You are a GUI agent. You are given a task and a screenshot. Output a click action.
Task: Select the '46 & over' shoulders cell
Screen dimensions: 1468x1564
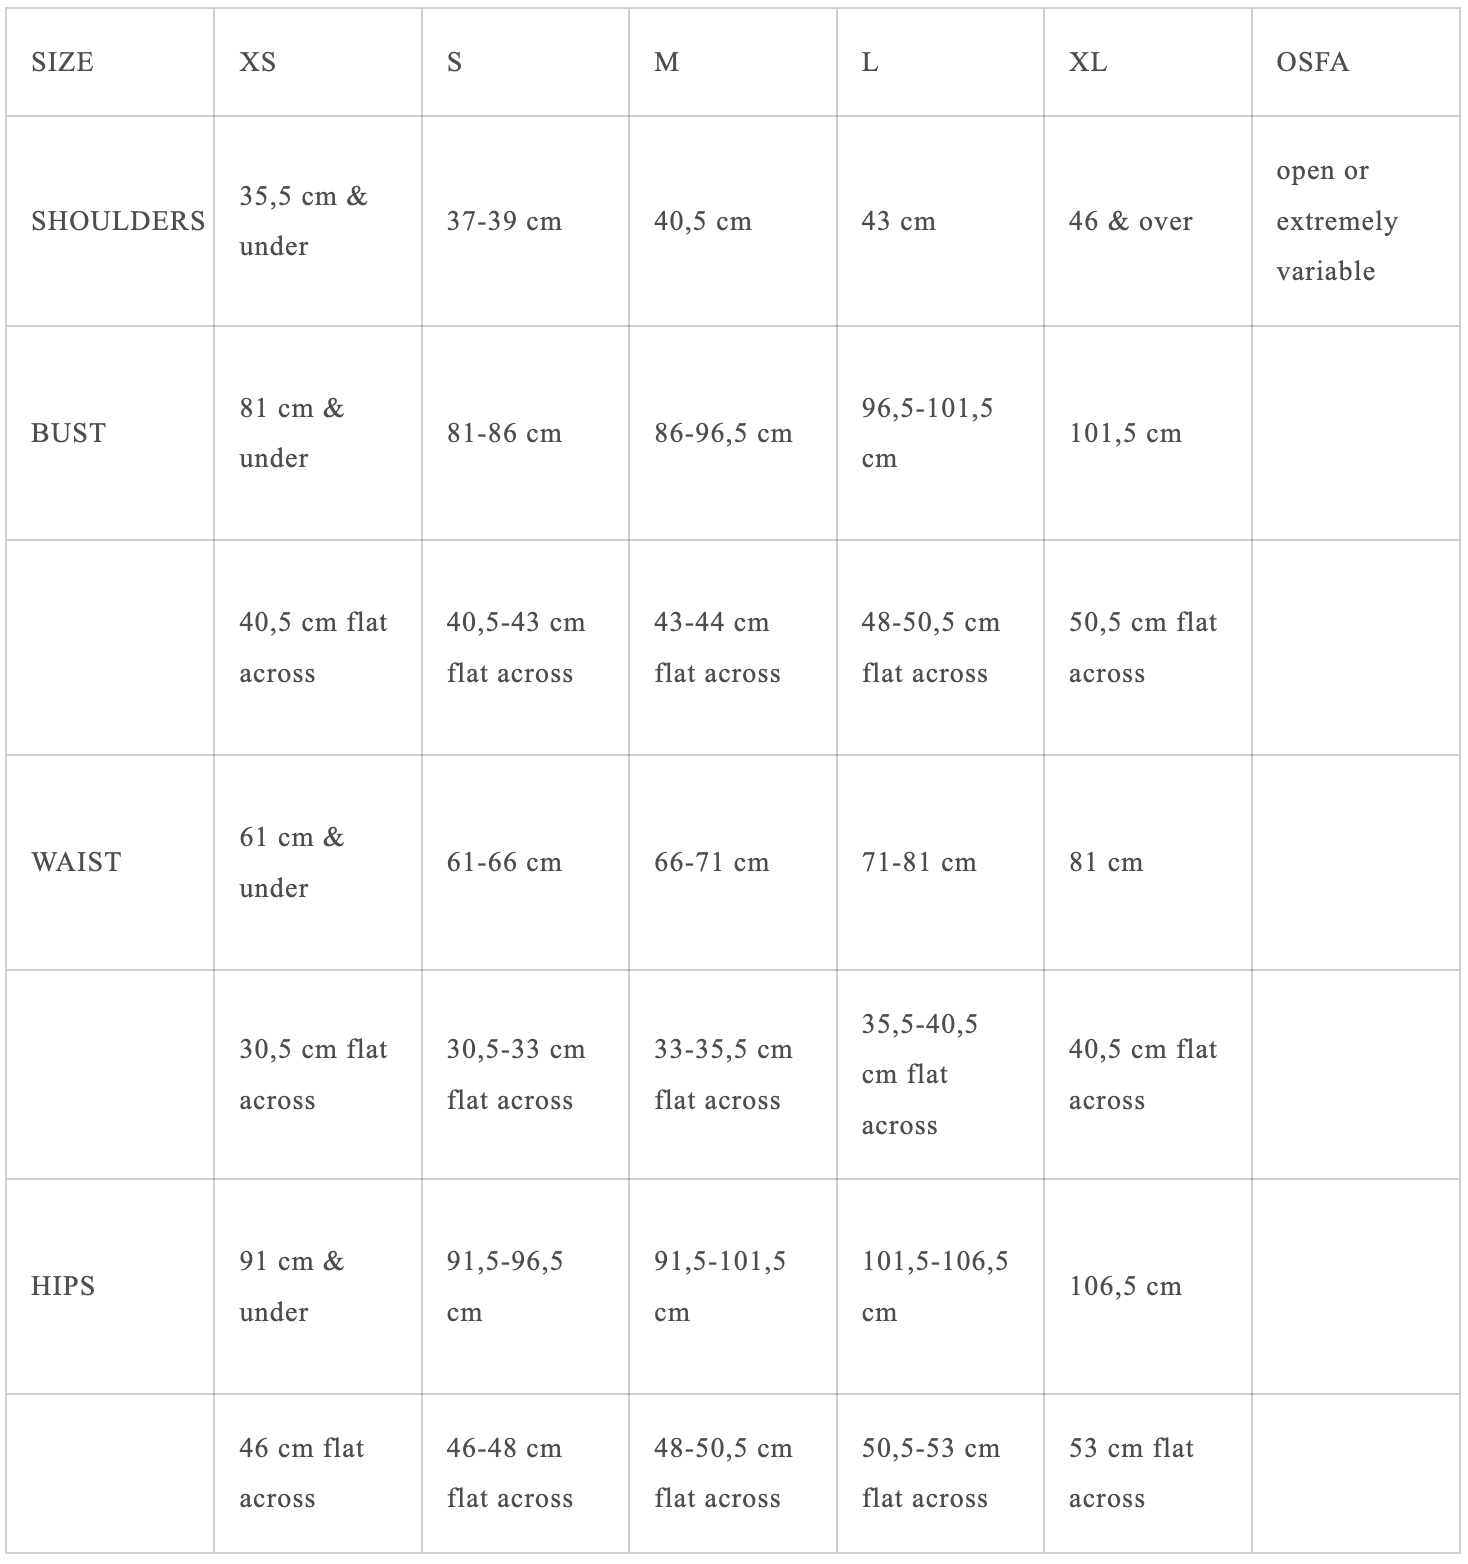1130,221
